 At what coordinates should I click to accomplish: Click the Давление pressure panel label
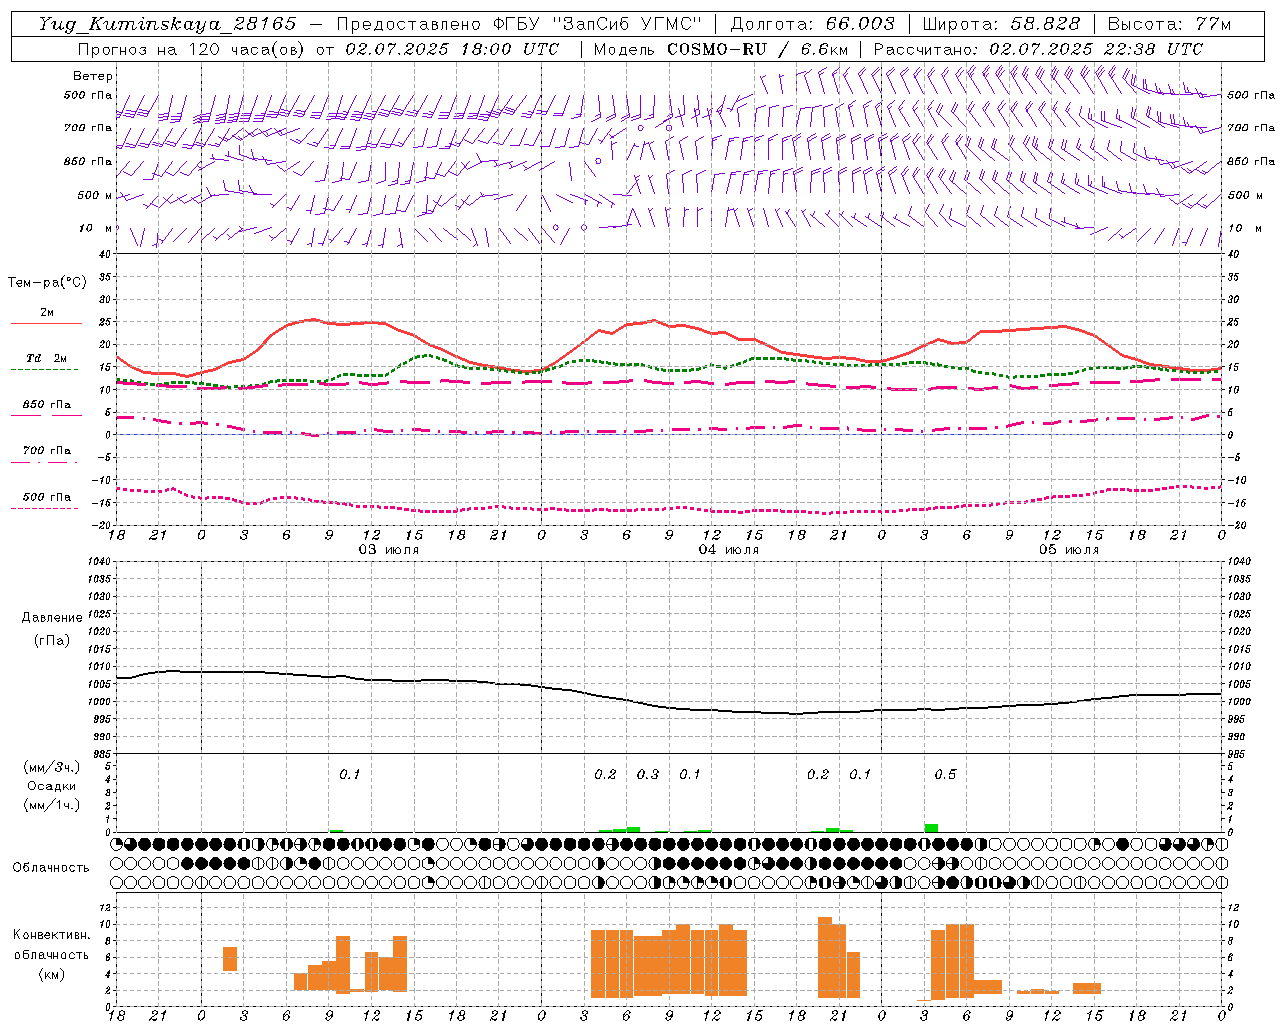pos(52,618)
